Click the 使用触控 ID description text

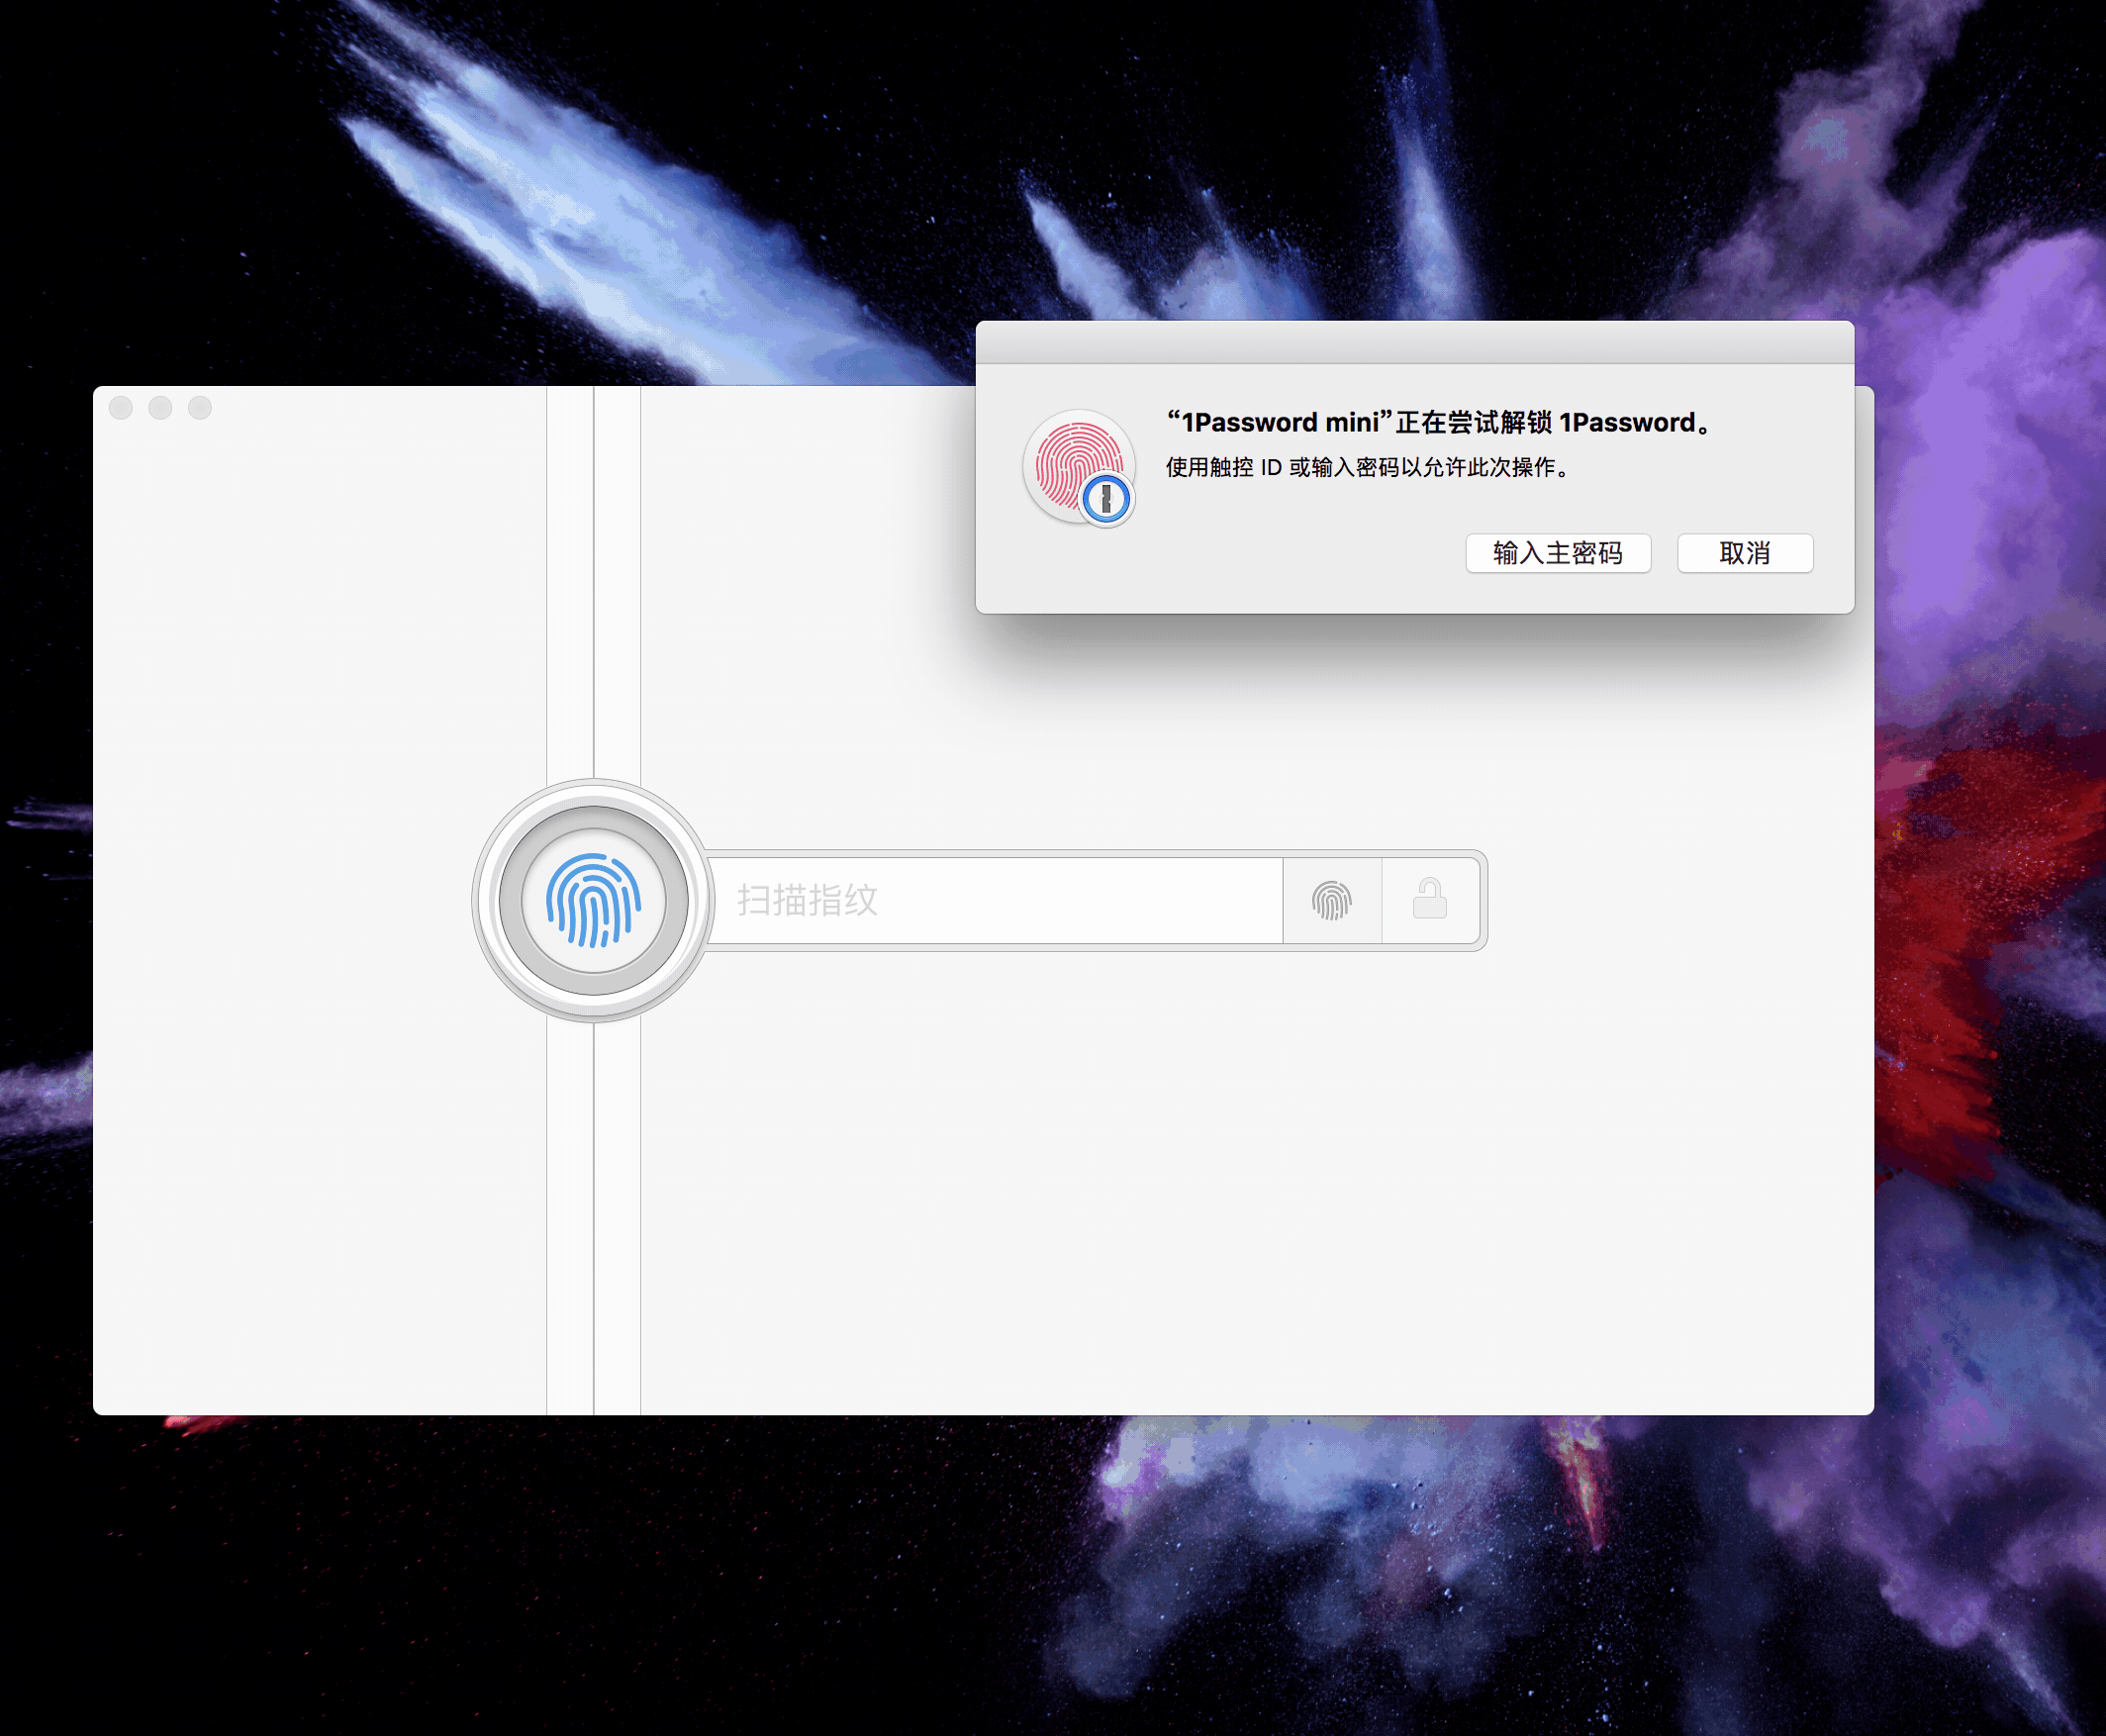pyautogui.click(x=1366, y=468)
